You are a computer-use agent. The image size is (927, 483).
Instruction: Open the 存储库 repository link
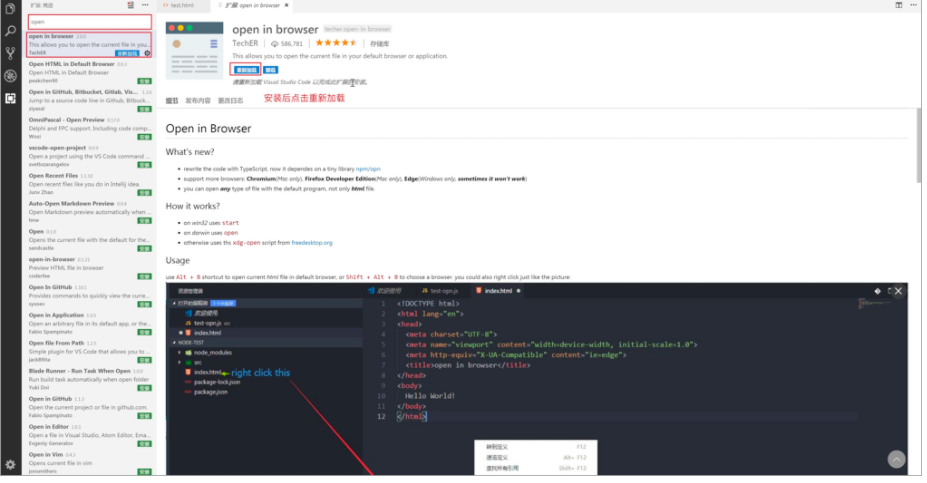tap(380, 44)
